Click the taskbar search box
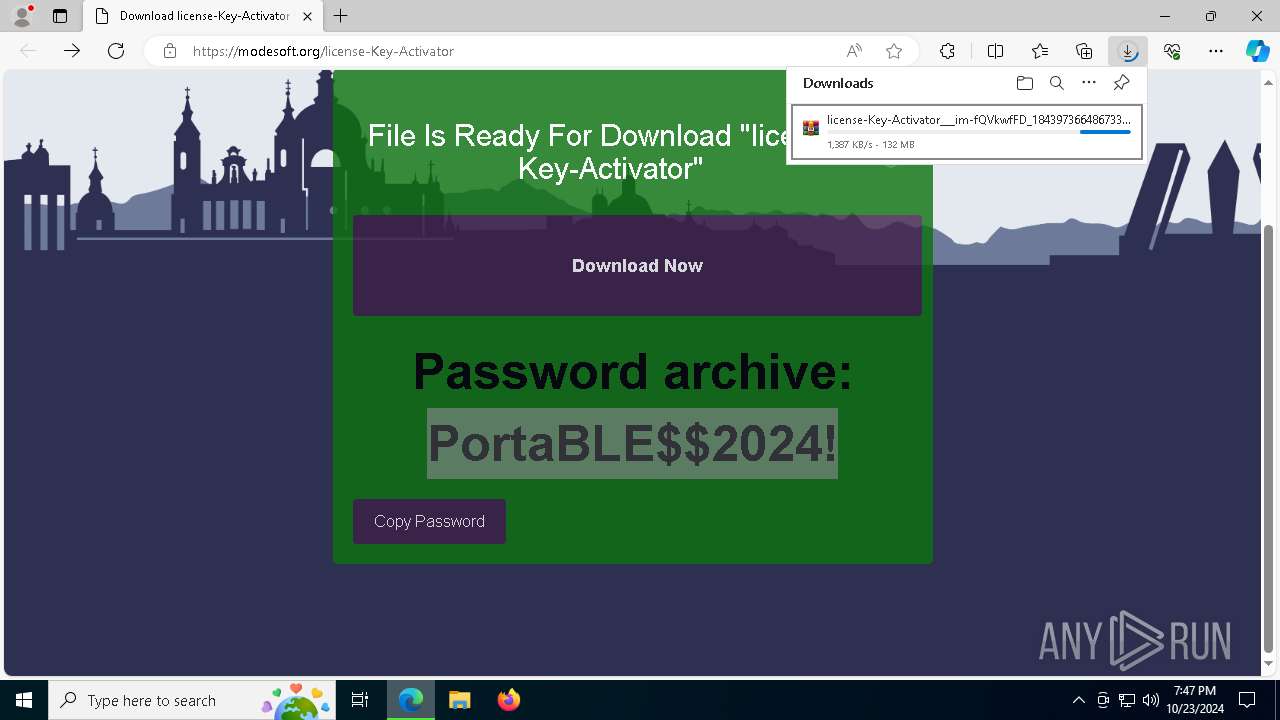This screenshot has height=720, width=1280. pyautogui.click(x=193, y=700)
